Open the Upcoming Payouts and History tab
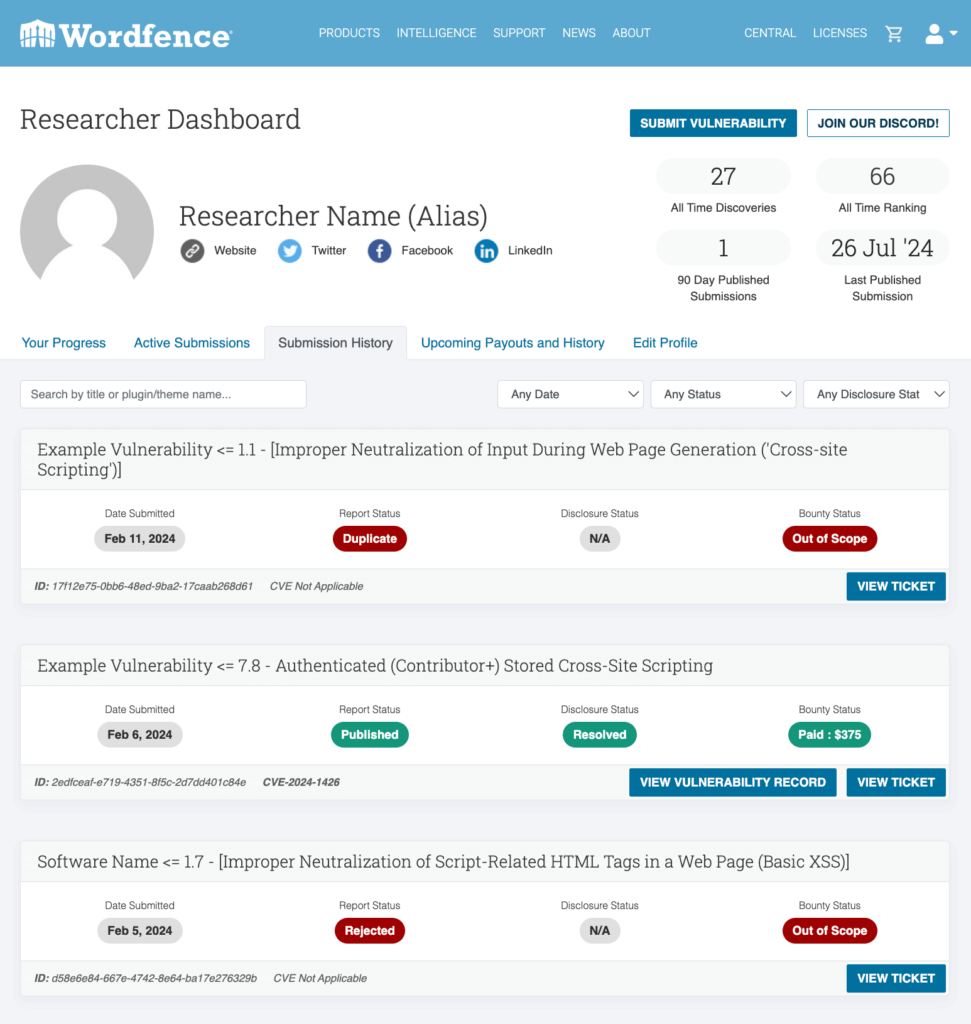The image size is (971, 1024). pyautogui.click(x=512, y=343)
